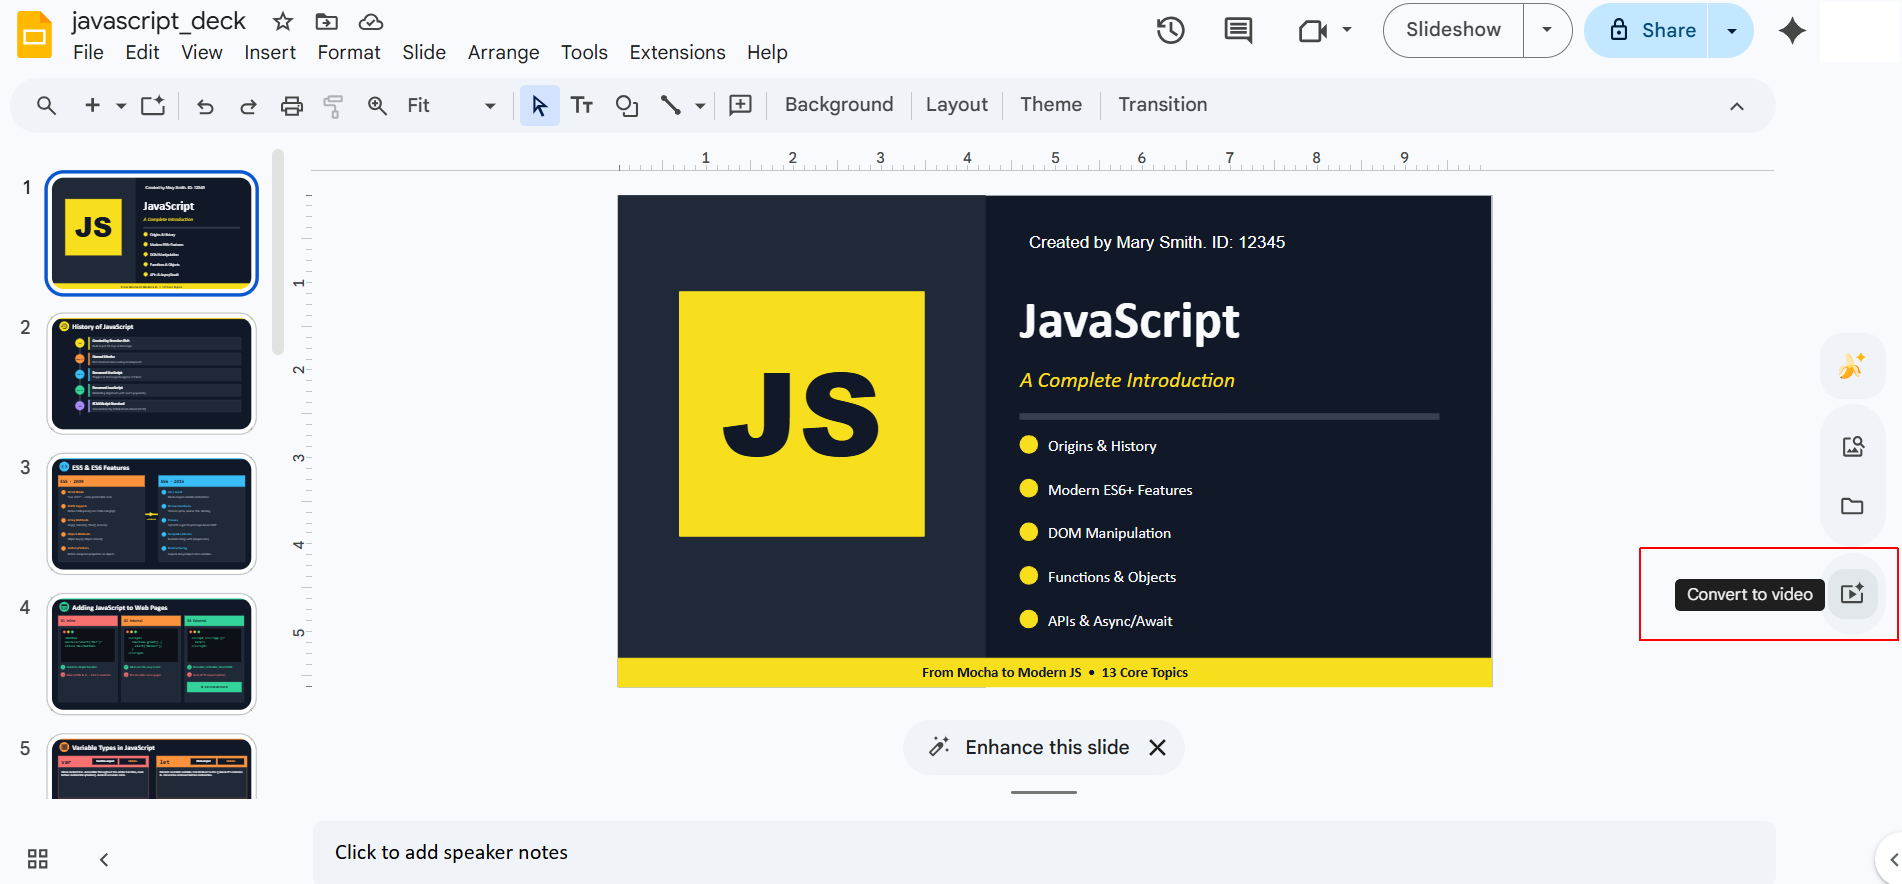Viewport: 1902px width, 884px height.
Task: Open the Meet camera options arrow
Action: [1347, 30]
